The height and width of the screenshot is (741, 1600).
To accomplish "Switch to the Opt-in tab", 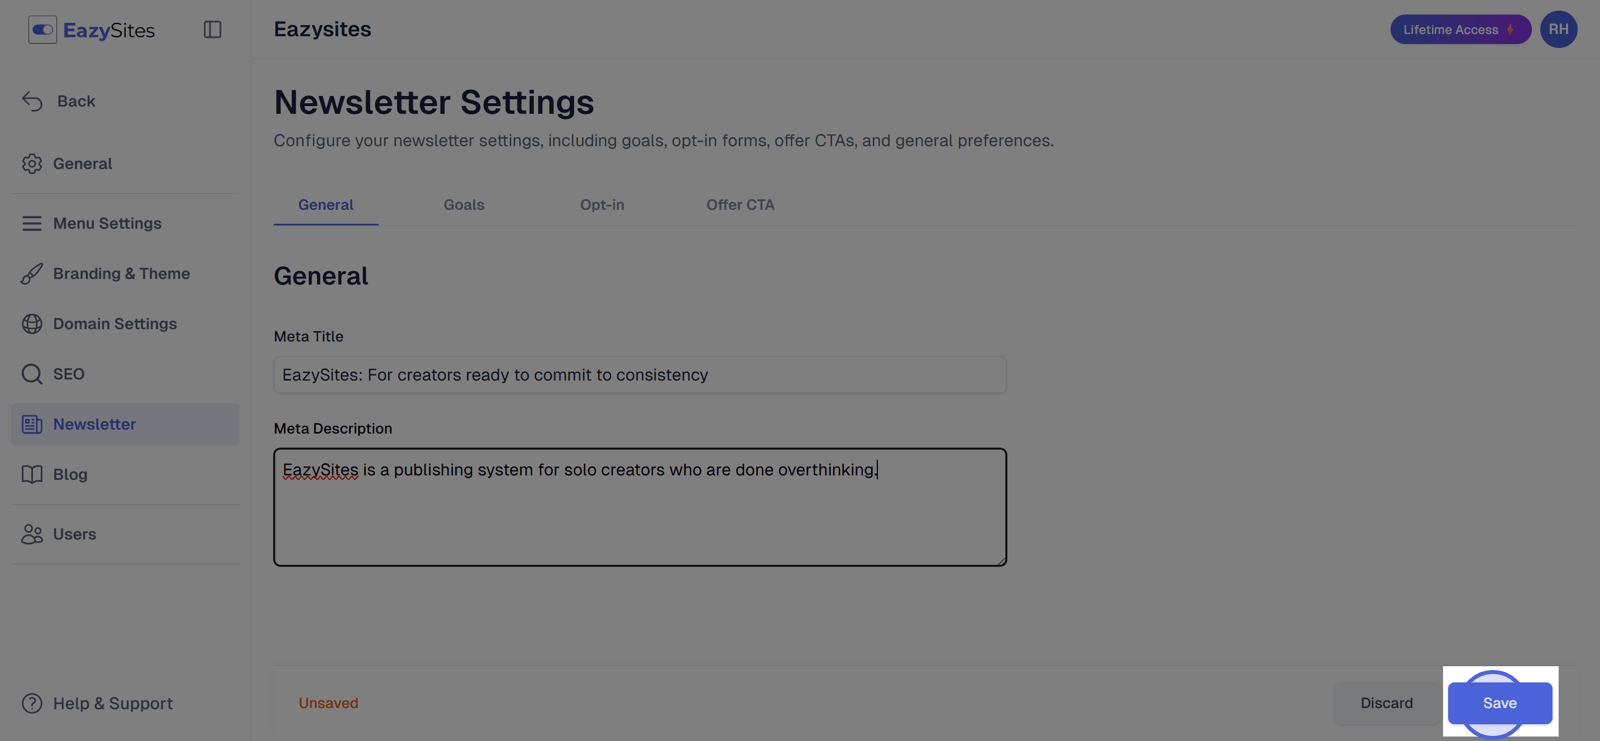I will click(x=602, y=205).
